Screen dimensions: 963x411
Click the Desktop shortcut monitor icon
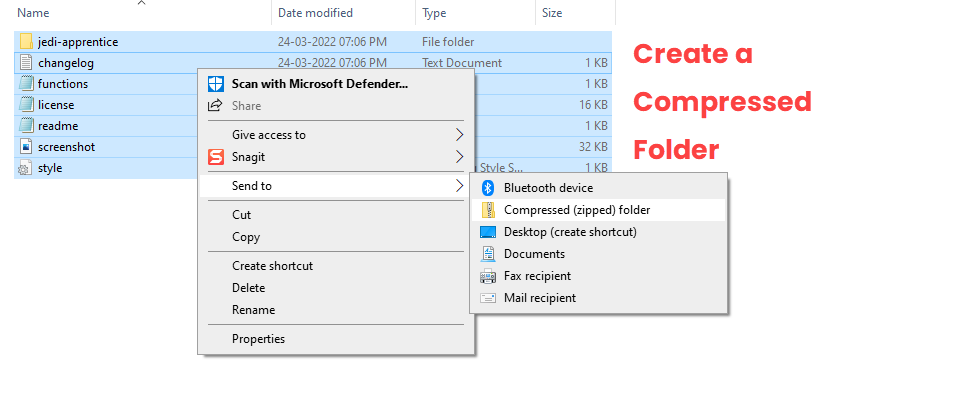pos(488,232)
